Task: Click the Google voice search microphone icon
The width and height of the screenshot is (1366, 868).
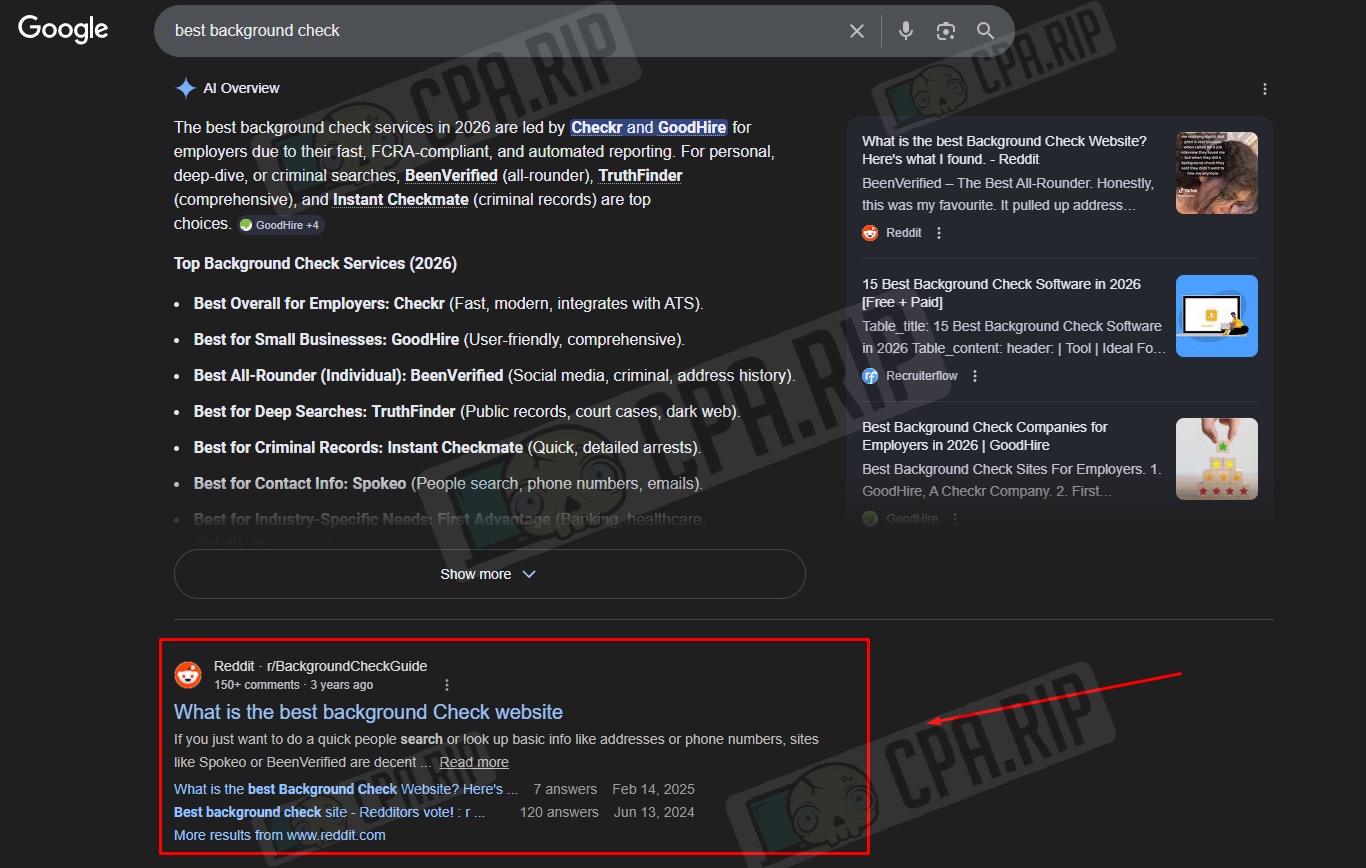Action: tap(905, 30)
